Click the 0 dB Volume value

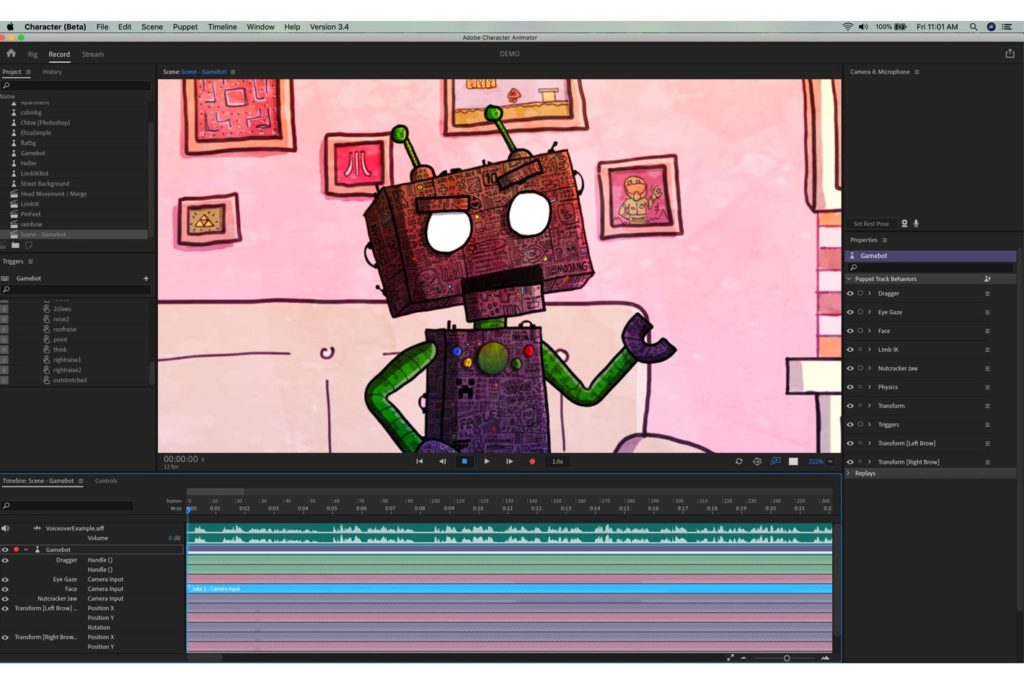click(x=174, y=538)
